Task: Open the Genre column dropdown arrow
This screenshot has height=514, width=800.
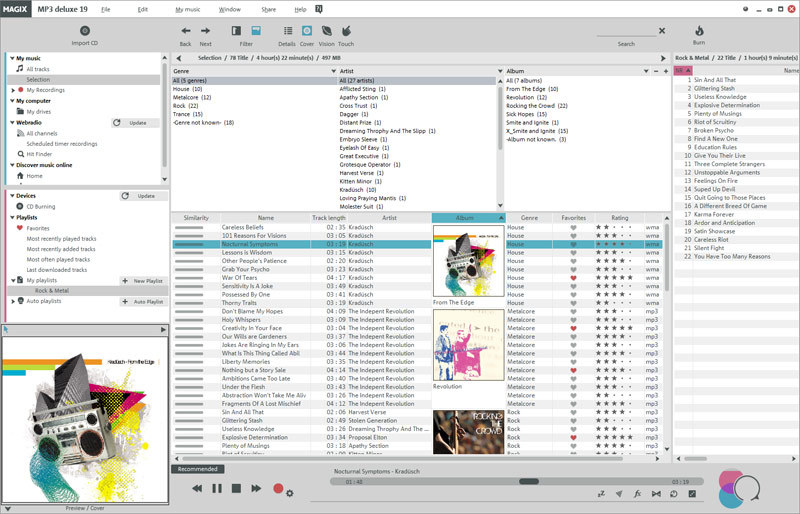Action: (x=334, y=71)
